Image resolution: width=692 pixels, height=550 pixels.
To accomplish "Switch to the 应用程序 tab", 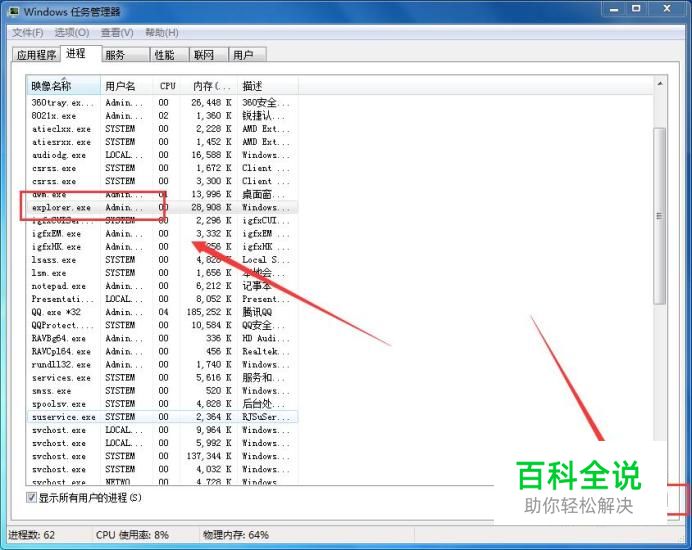I will (x=36, y=55).
